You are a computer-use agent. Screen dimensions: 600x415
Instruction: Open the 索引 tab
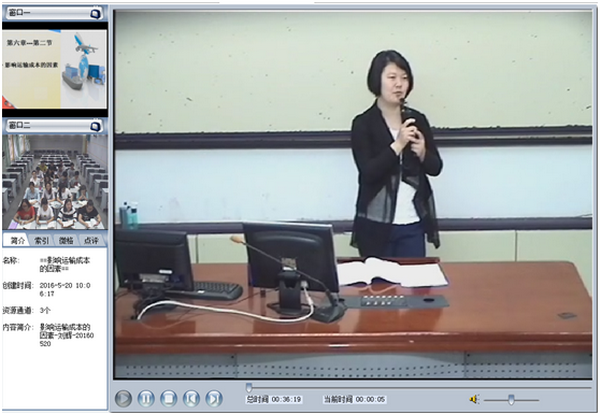coord(42,240)
